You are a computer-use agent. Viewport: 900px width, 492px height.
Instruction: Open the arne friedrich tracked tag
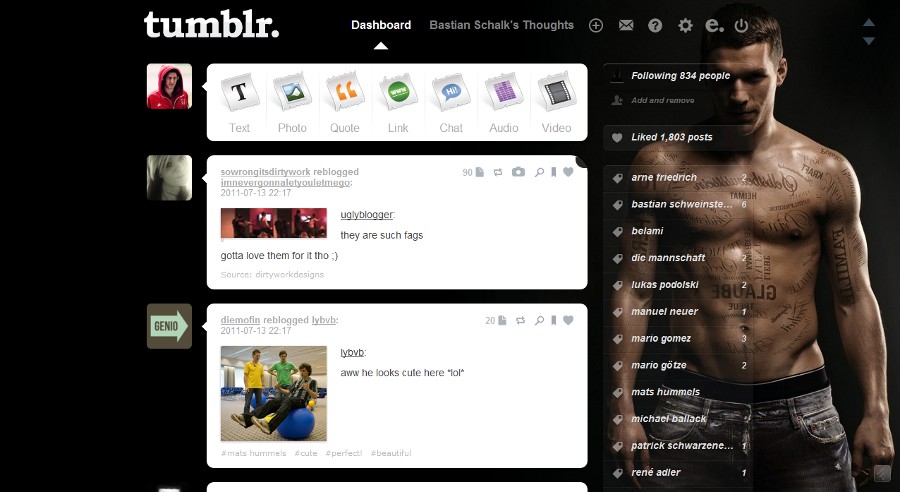(x=677, y=177)
